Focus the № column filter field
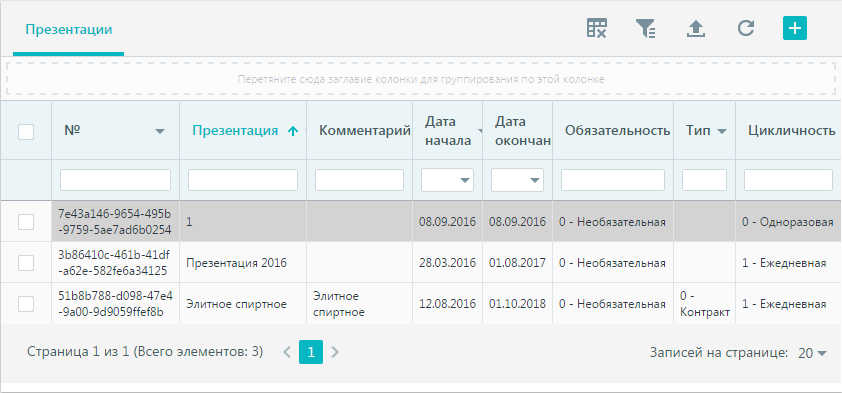 (115, 180)
